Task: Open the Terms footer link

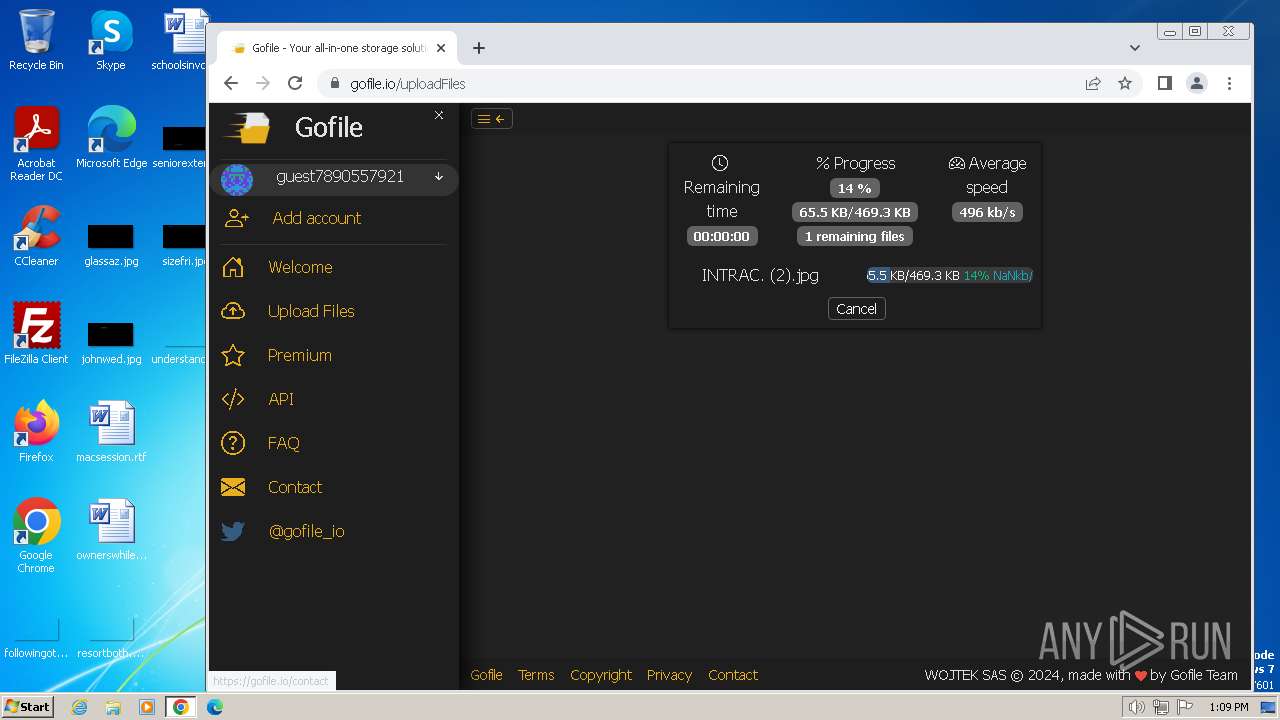Action: pos(536,675)
